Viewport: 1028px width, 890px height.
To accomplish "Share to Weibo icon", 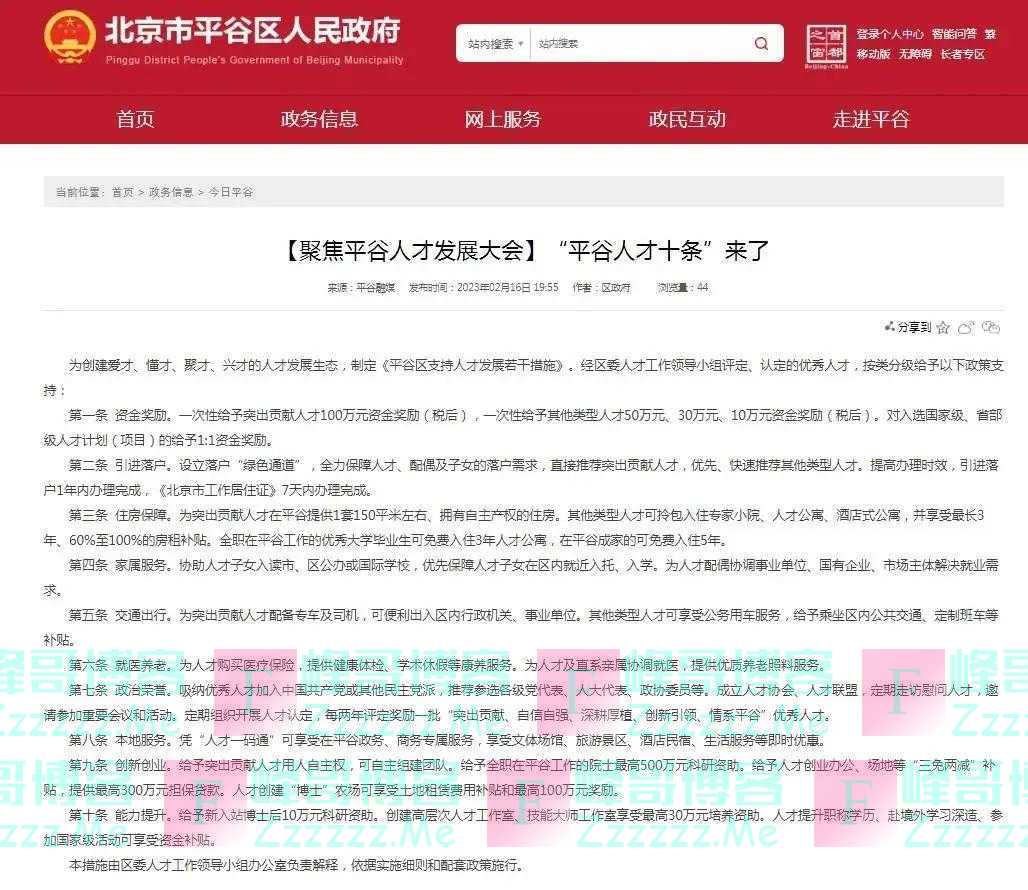I will click(966, 328).
